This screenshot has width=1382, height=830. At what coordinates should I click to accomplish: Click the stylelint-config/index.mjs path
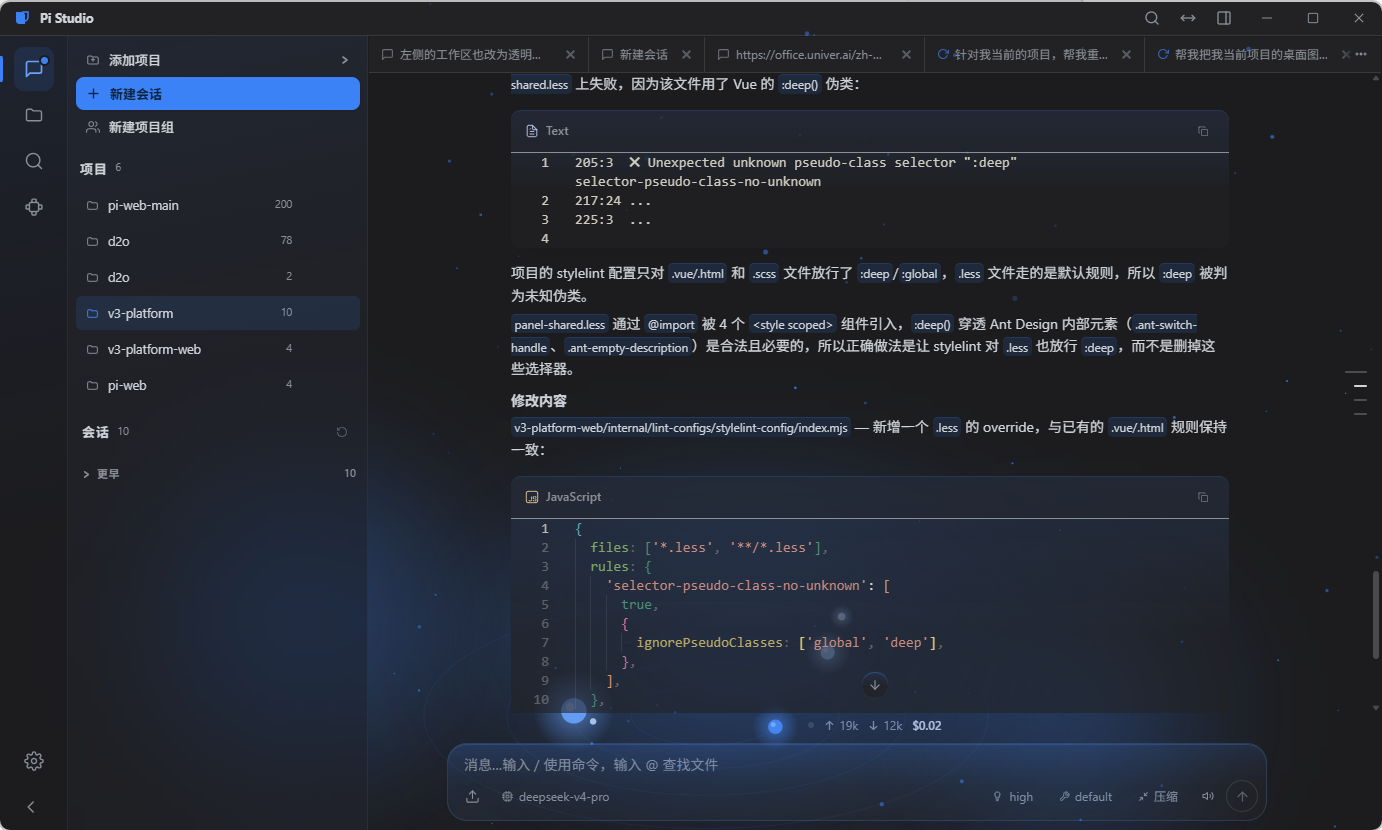pyautogui.click(x=681, y=428)
